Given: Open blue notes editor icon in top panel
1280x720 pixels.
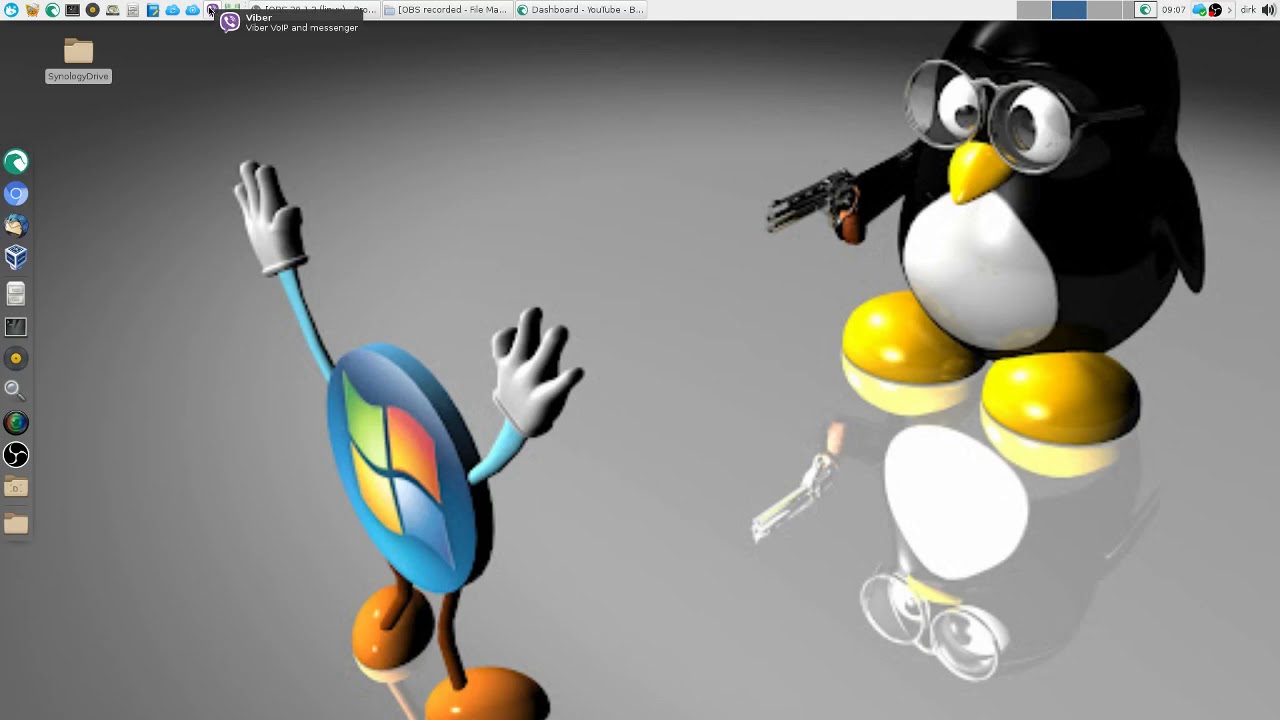Looking at the screenshot, I should 152,10.
